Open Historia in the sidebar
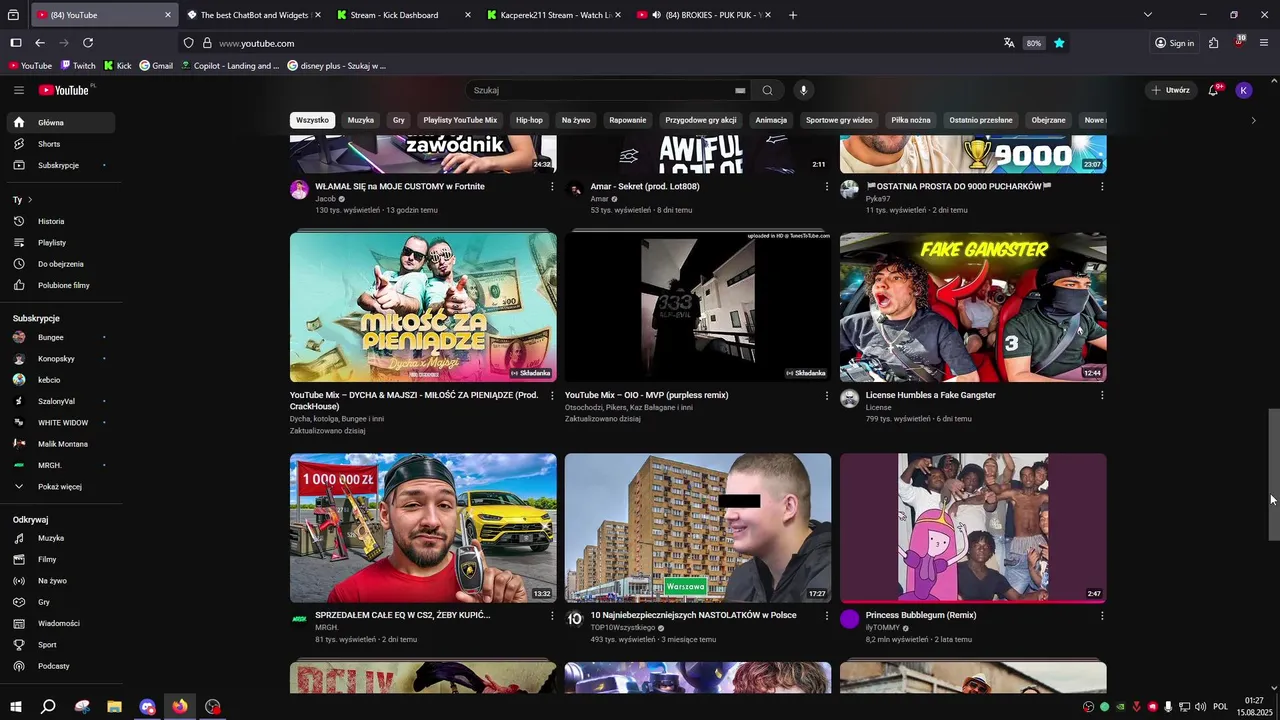The height and width of the screenshot is (720, 1280). pyautogui.click(x=60, y=221)
